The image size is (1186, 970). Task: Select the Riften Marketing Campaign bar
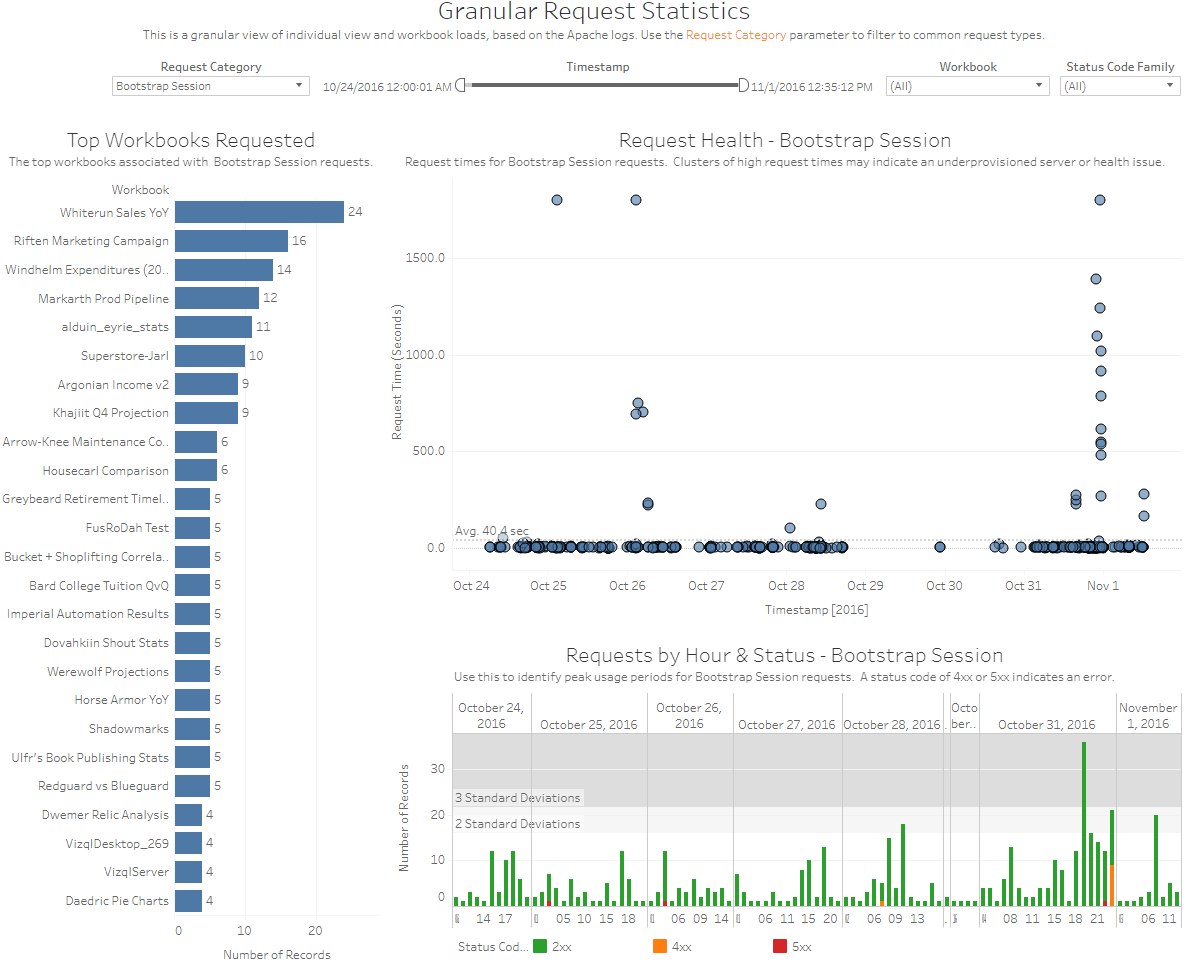(232, 241)
